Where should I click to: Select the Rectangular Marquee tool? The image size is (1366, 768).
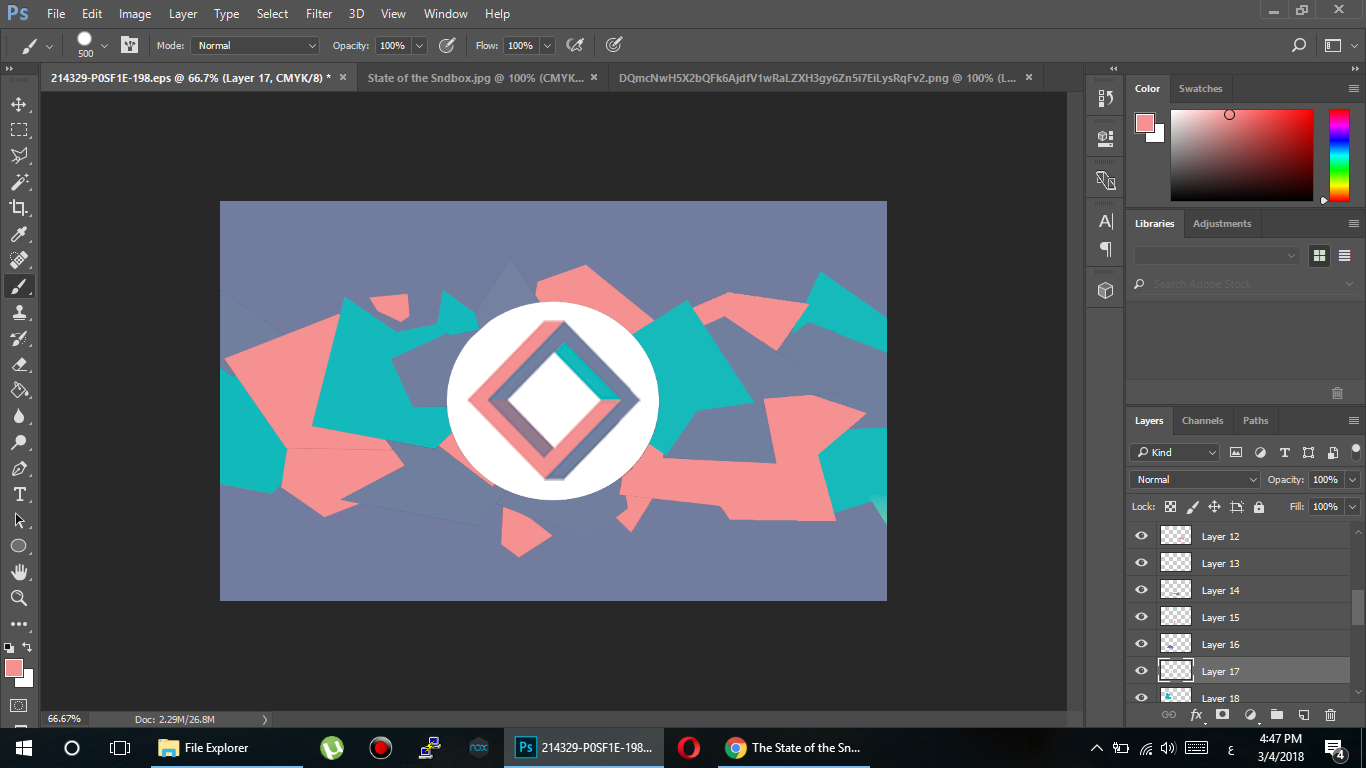[x=20, y=129]
